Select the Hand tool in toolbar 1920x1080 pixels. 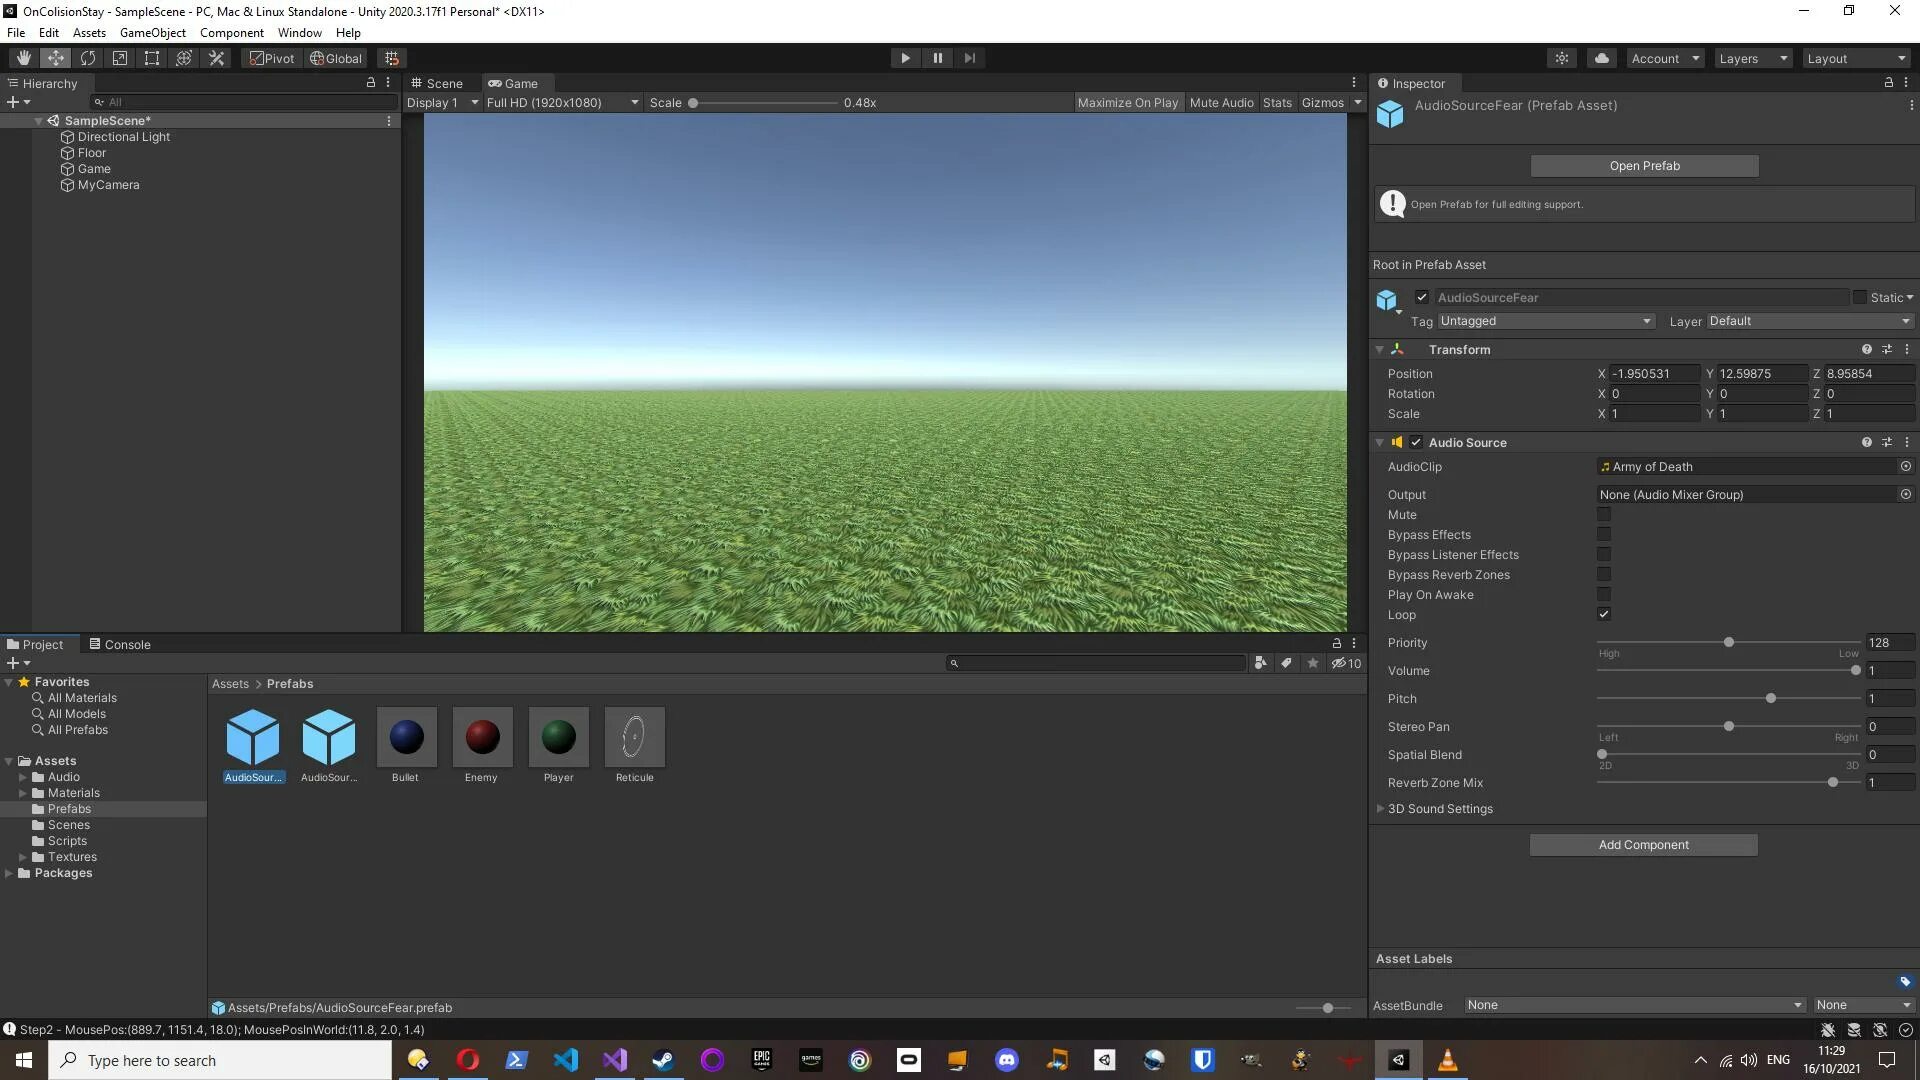(x=24, y=58)
